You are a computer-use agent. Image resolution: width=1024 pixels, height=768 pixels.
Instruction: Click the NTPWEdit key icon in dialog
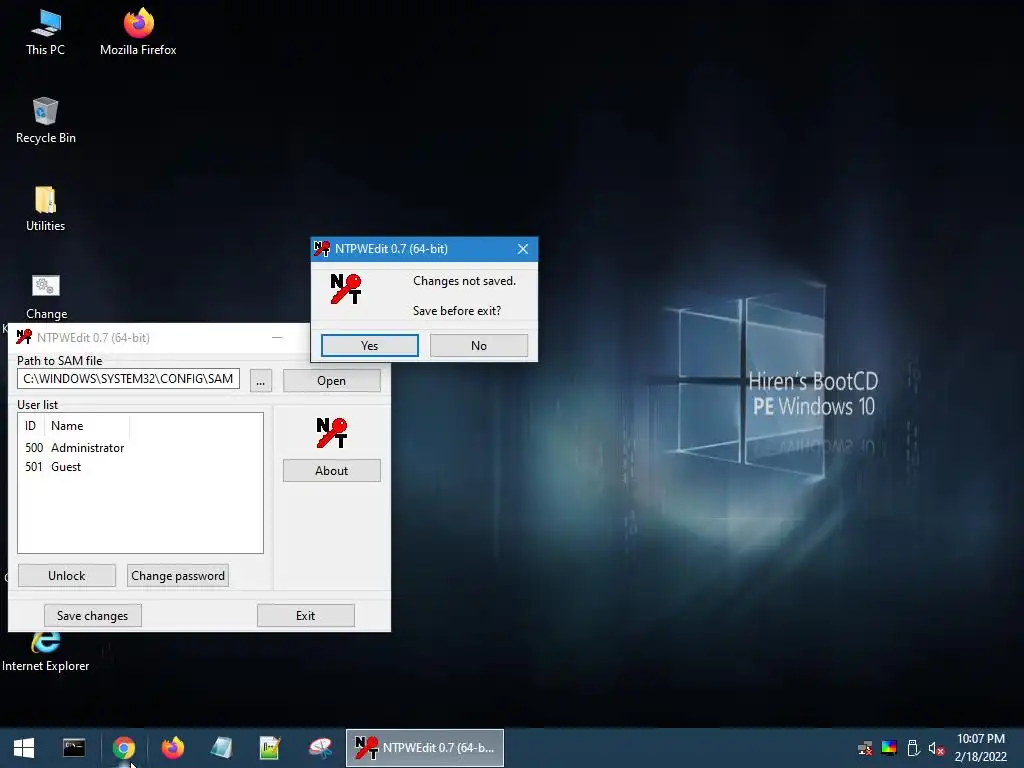(345, 289)
